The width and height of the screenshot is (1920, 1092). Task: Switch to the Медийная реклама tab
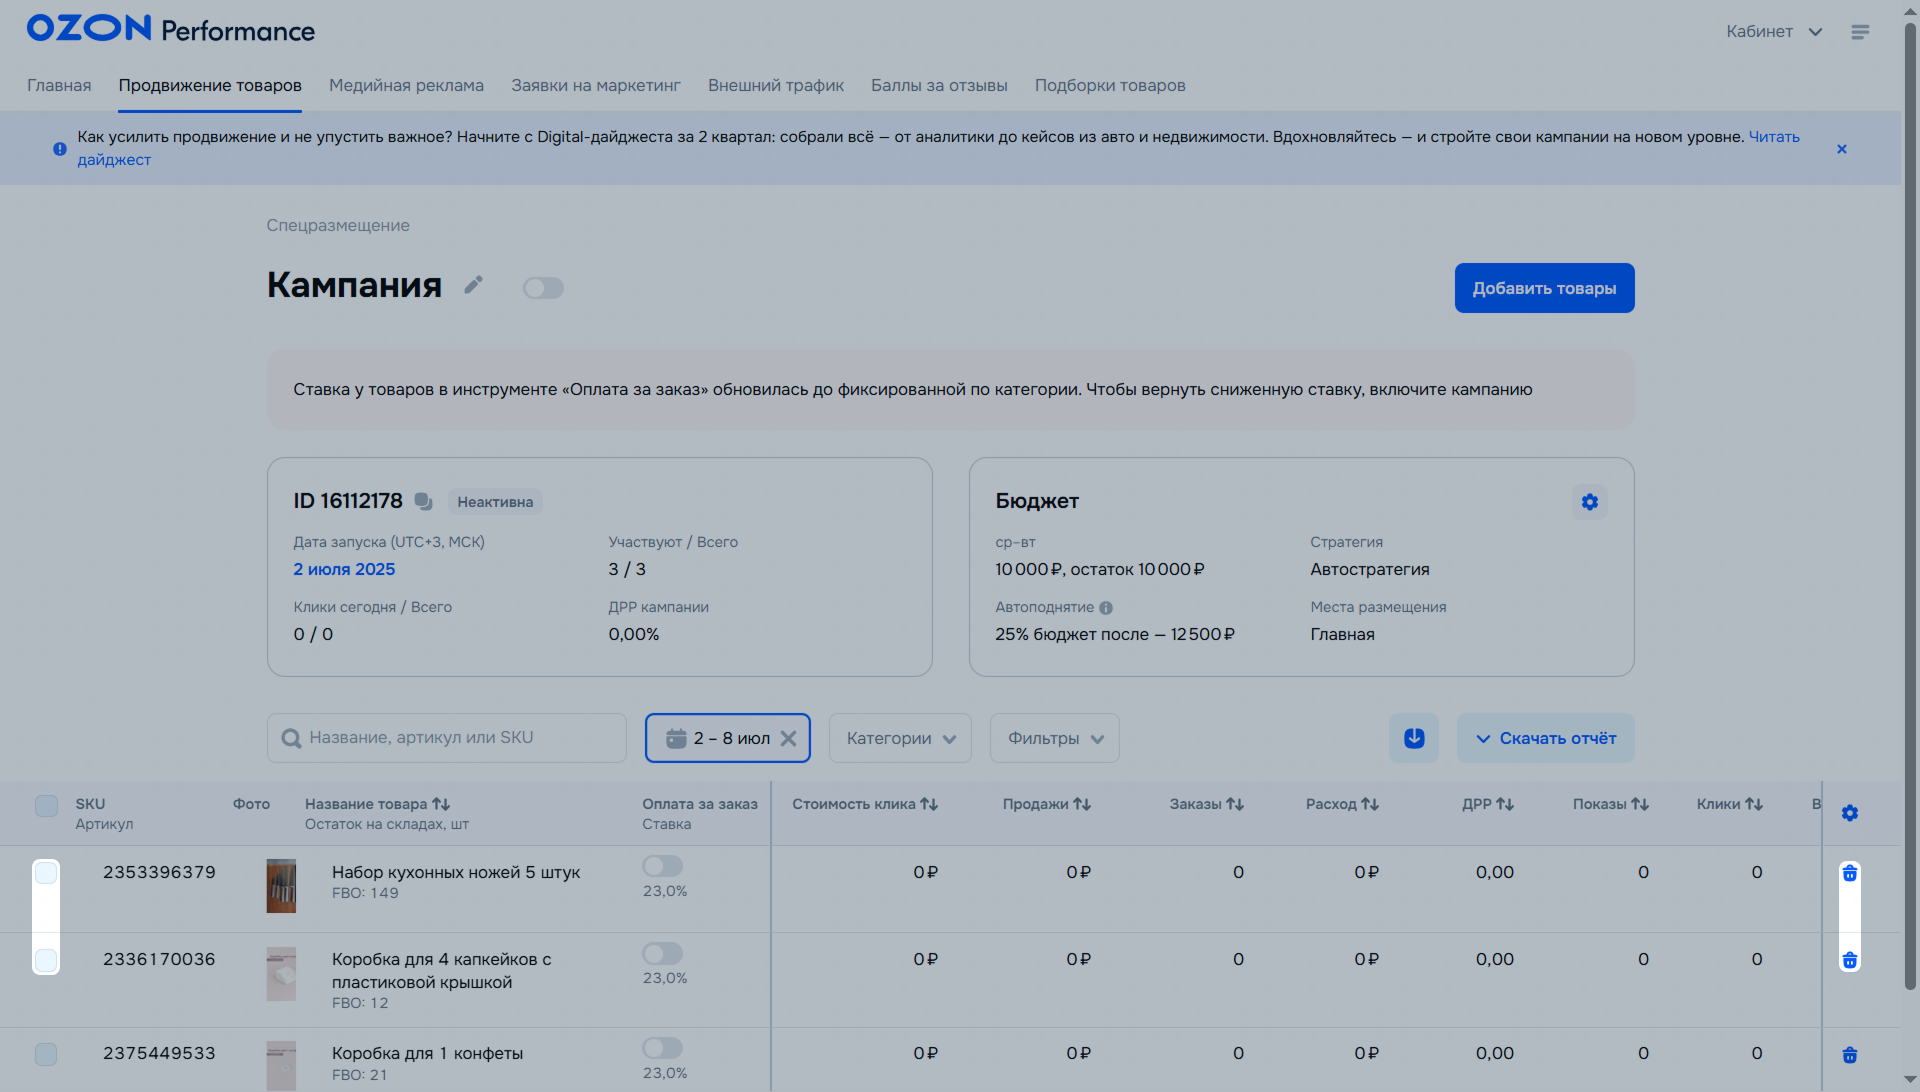pyautogui.click(x=406, y=86)
